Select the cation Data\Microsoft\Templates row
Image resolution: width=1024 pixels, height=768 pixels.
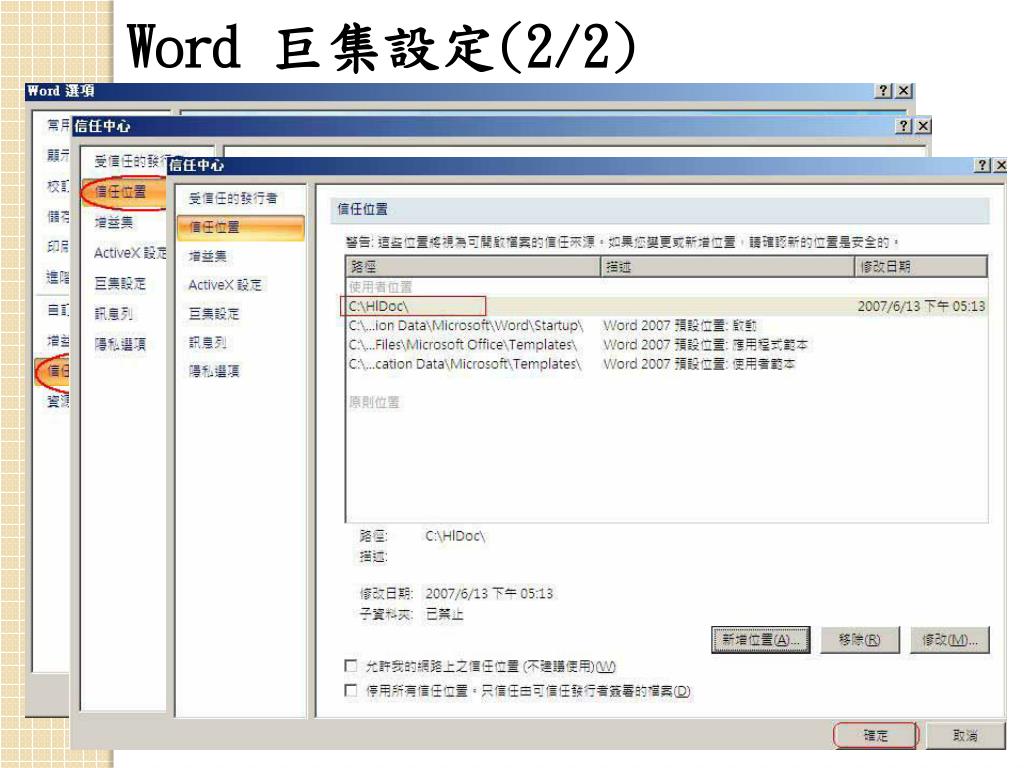click(x=666, y=364)
